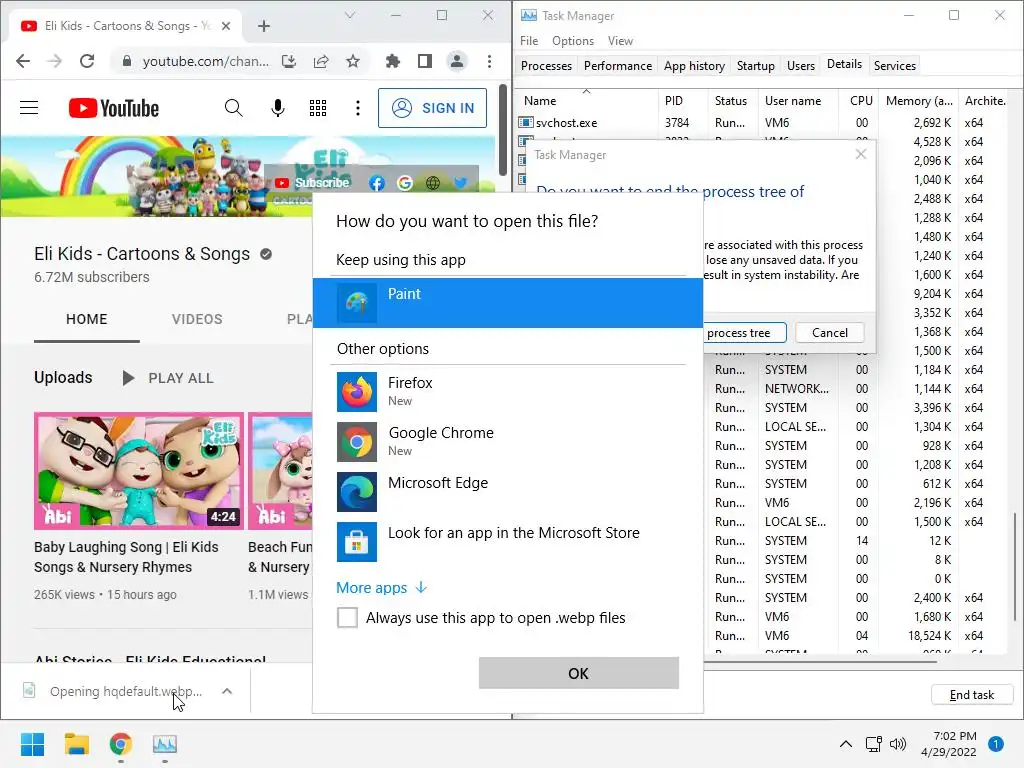Click OK in the open-with dialog
1024x768 pixels.
[579, 673]
